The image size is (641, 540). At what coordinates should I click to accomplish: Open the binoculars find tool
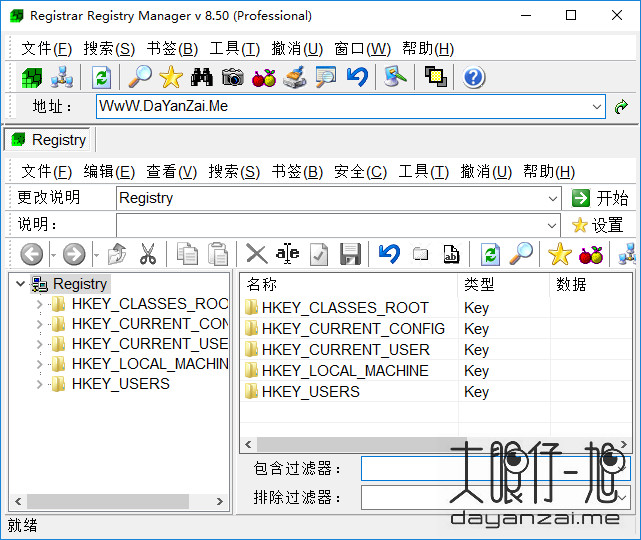pyautogui.click(x=202, y=77)
